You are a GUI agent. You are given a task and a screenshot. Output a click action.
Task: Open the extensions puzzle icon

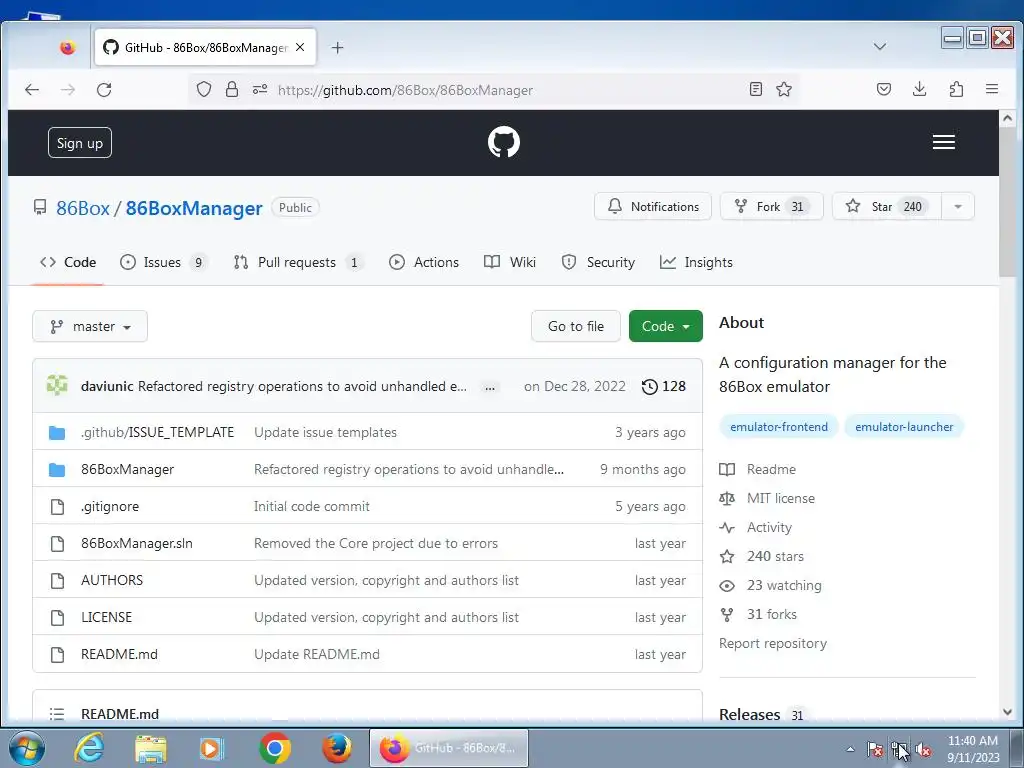click(956, 89)
